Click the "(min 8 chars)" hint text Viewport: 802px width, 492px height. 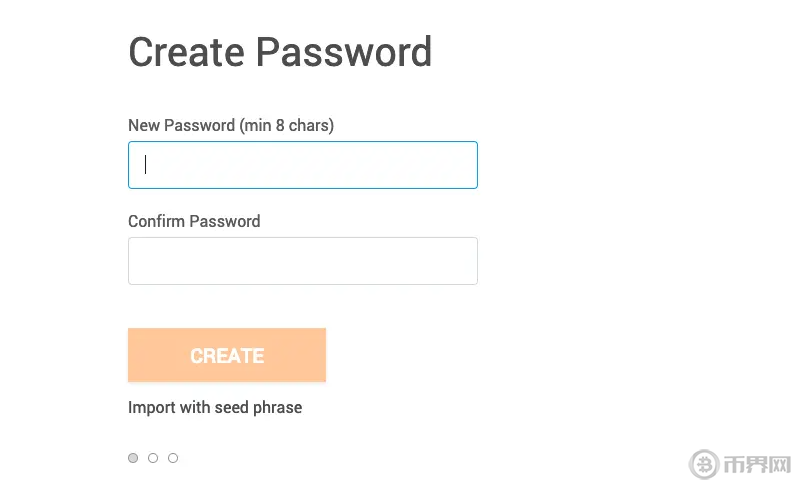tap(287, 126)
